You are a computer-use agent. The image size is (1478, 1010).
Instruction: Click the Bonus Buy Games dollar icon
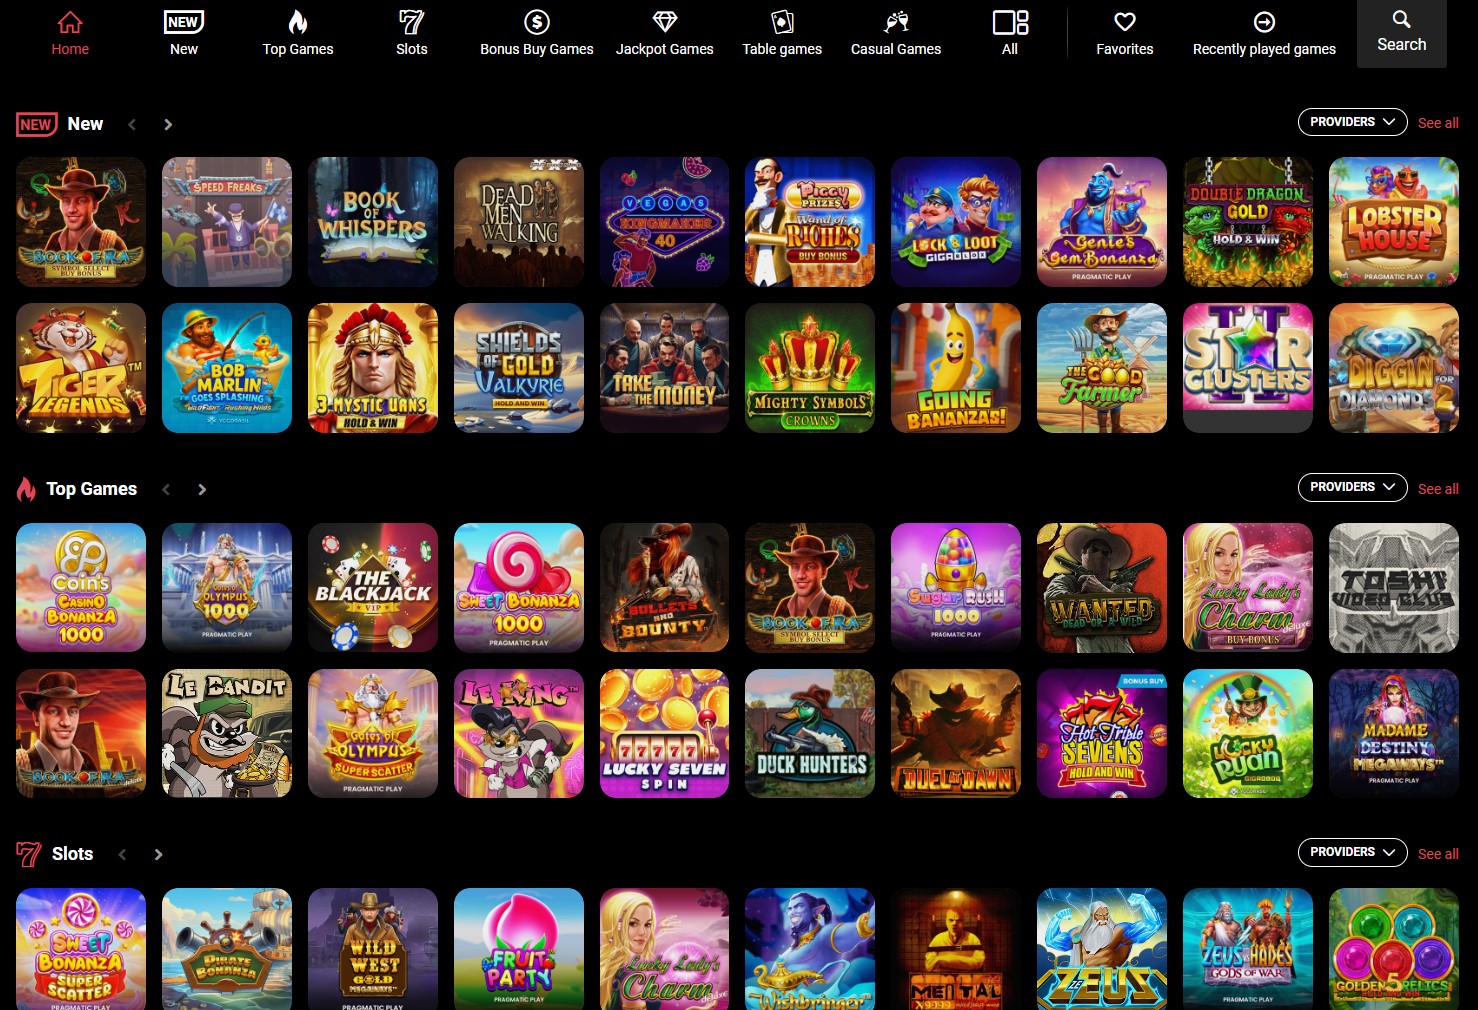tap(537, 22)
